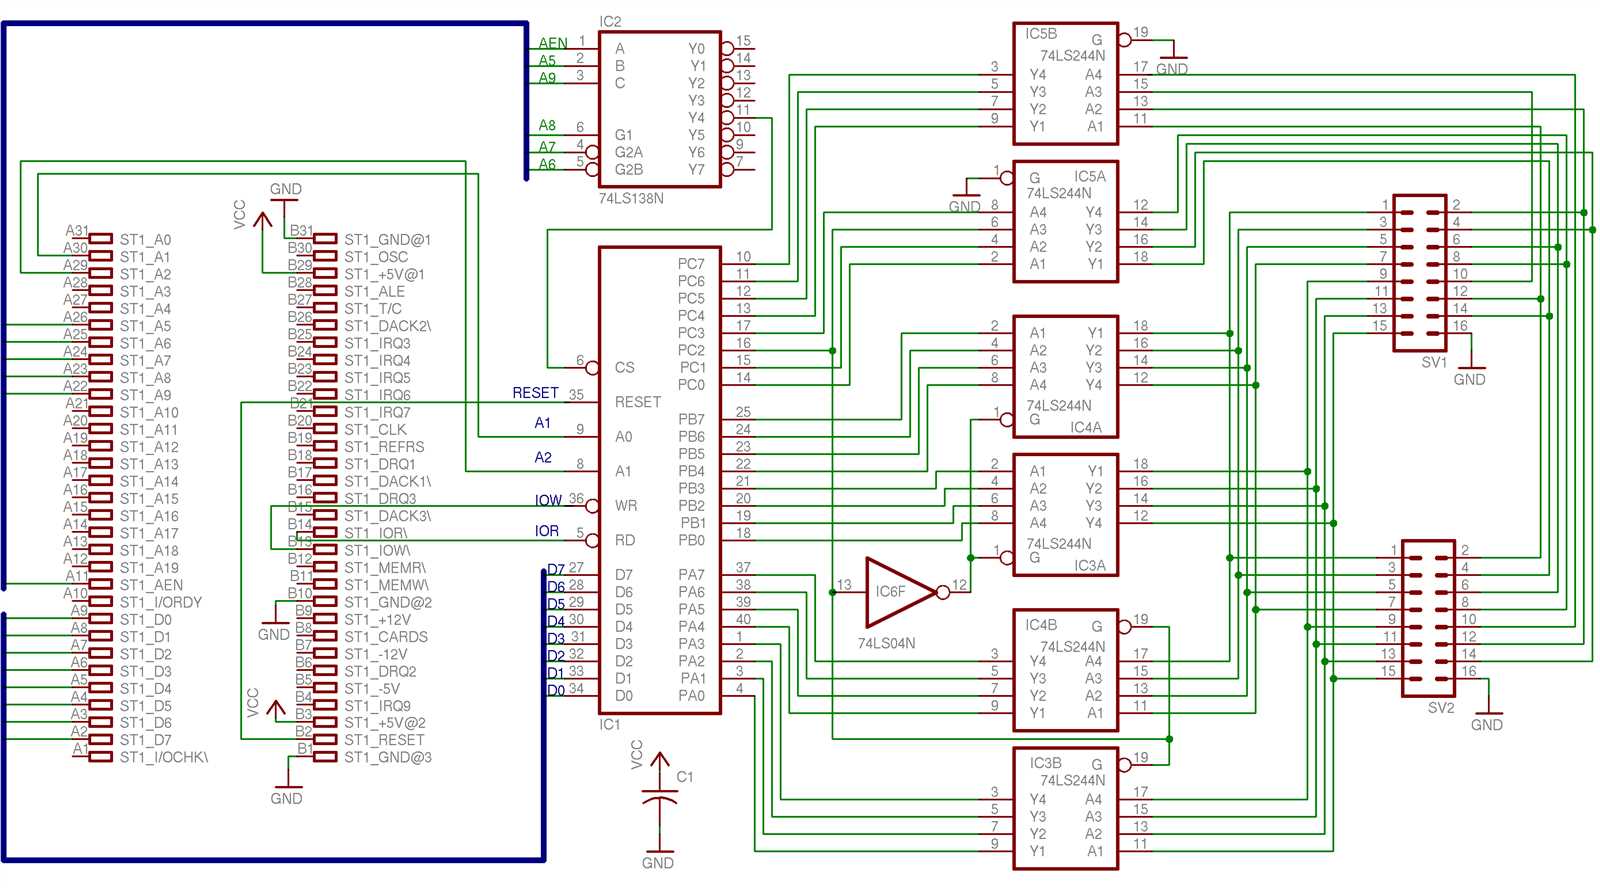Click the PC7 pin name on IC1

(x=691, y=264)
